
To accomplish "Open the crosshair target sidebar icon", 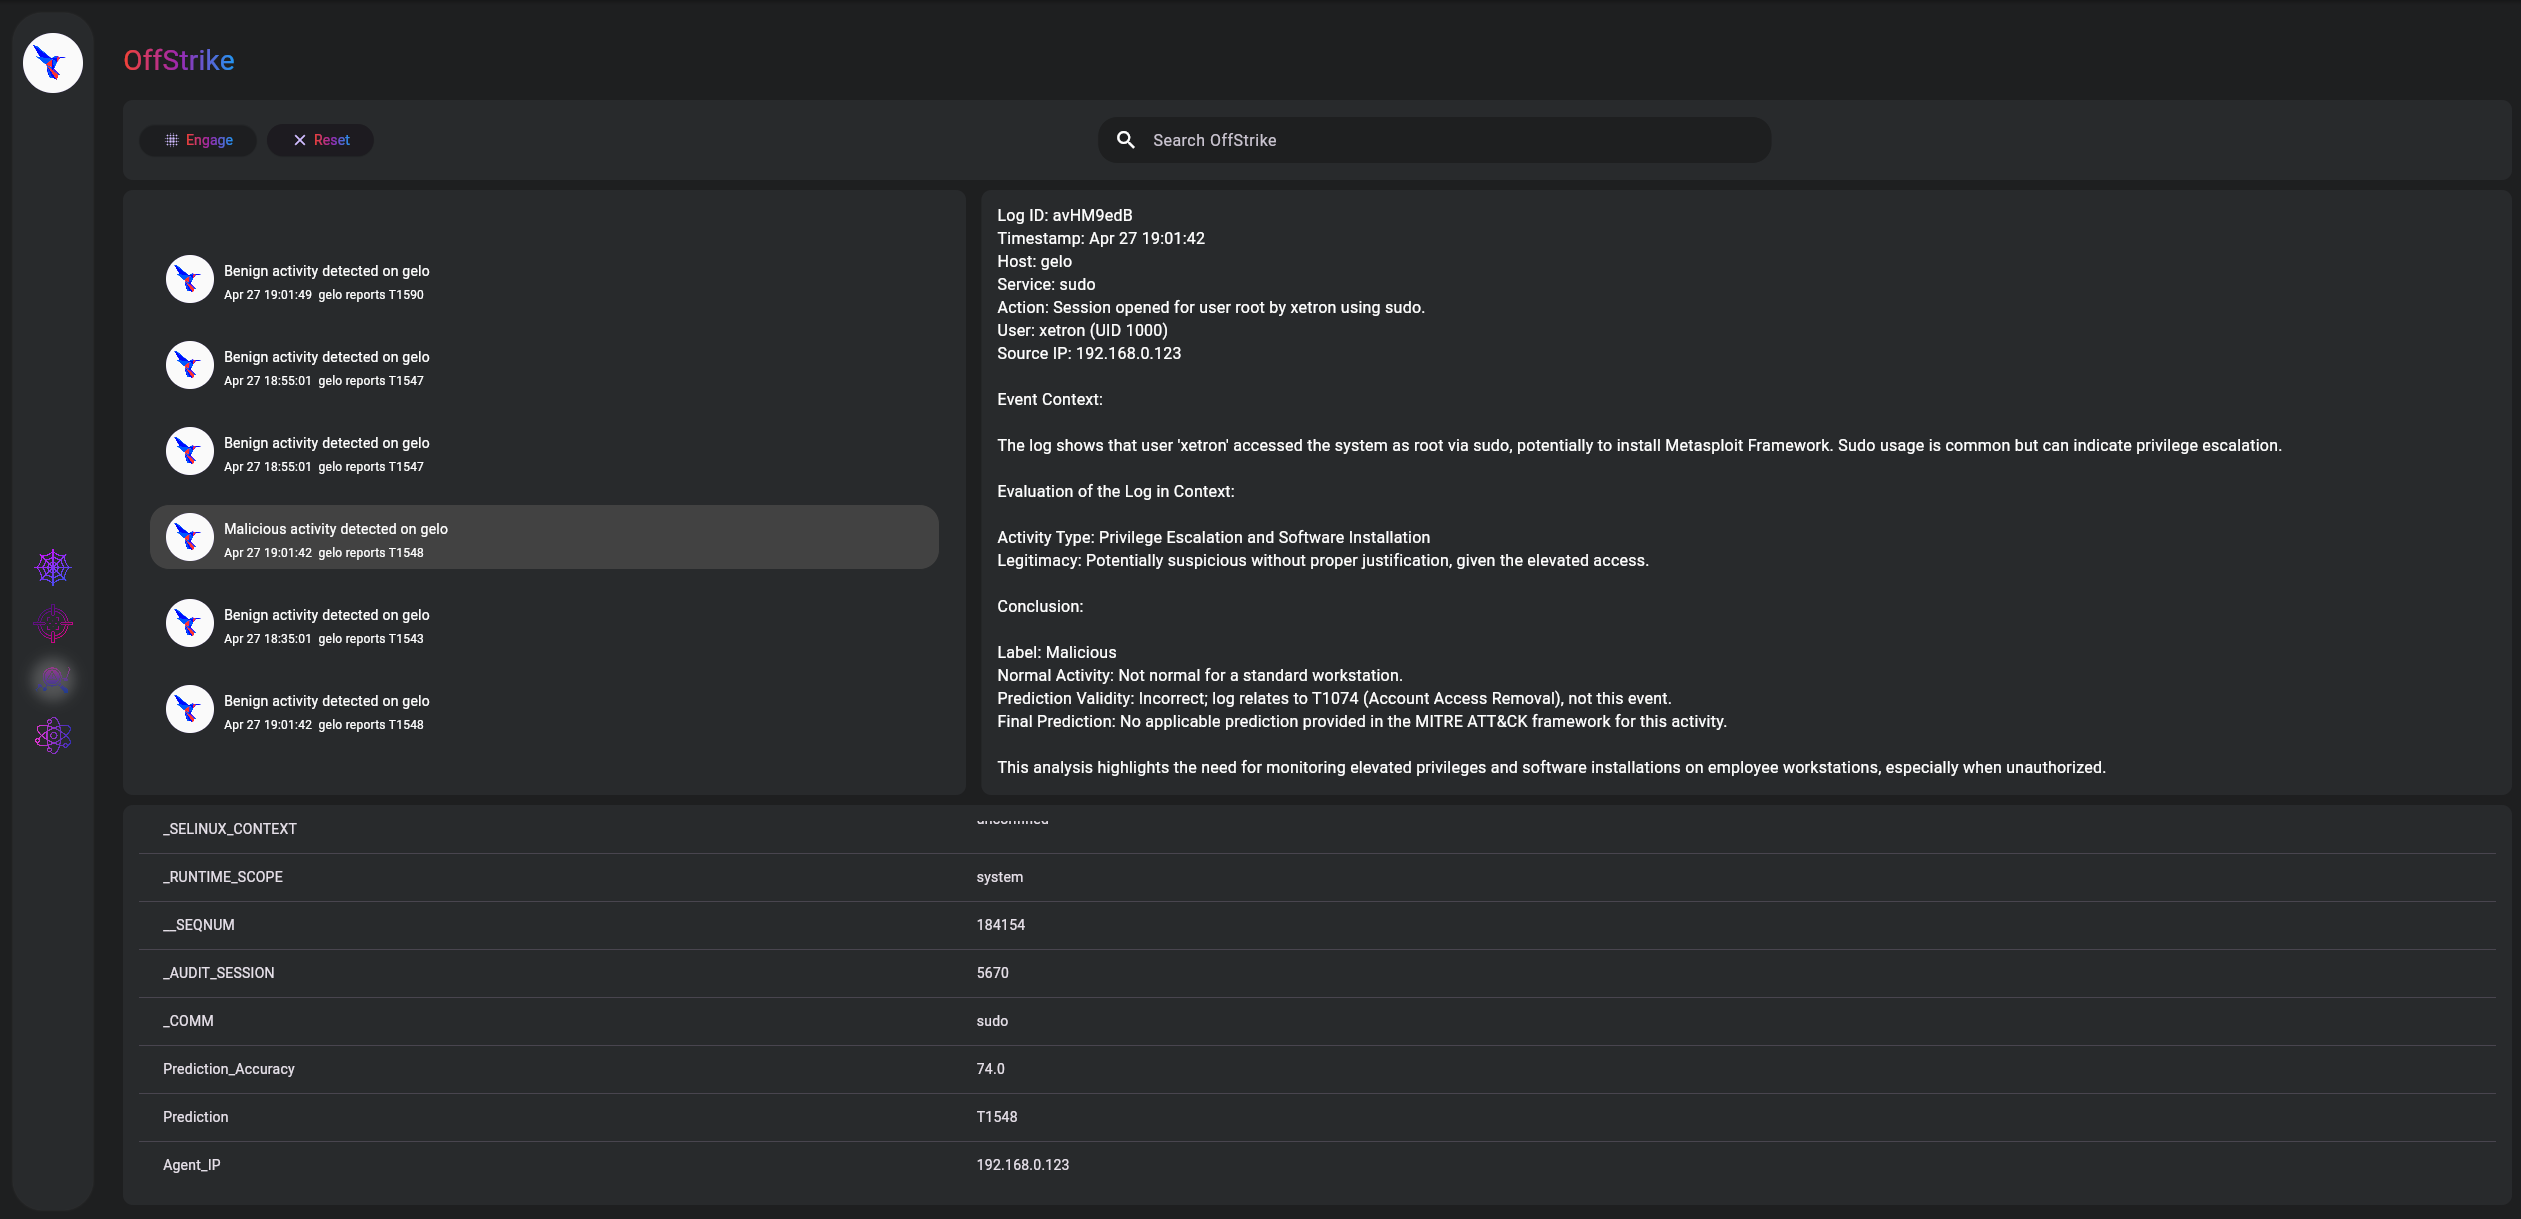I will [53, 624].
